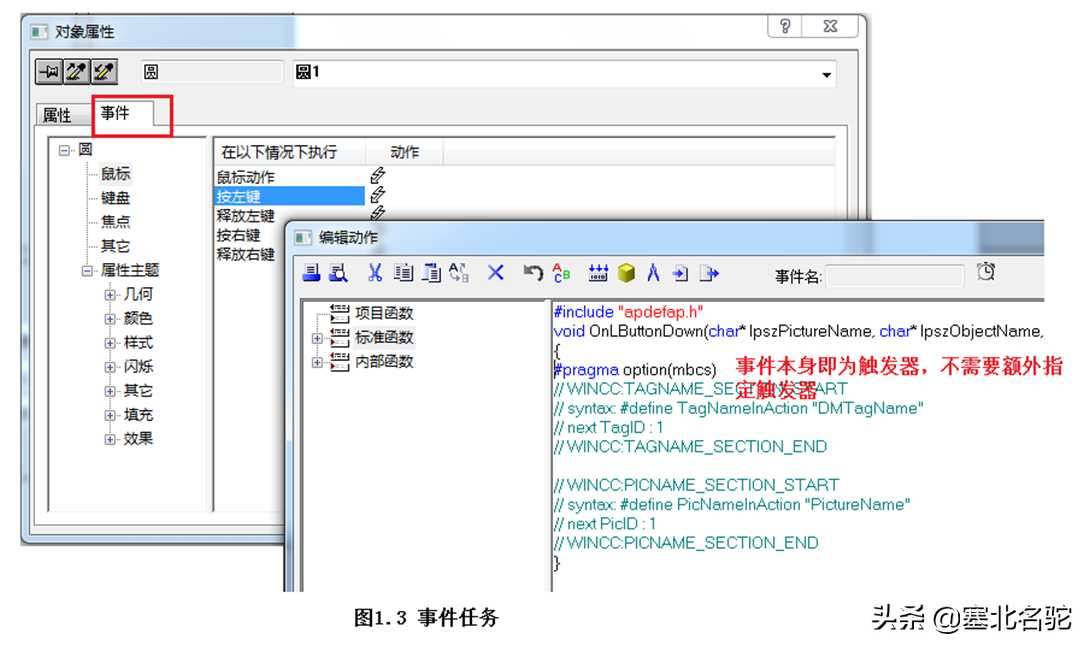The width and height of the screenshot is (1091, 651).
Task: Click the 动作 column header
Action: [404, 152]
